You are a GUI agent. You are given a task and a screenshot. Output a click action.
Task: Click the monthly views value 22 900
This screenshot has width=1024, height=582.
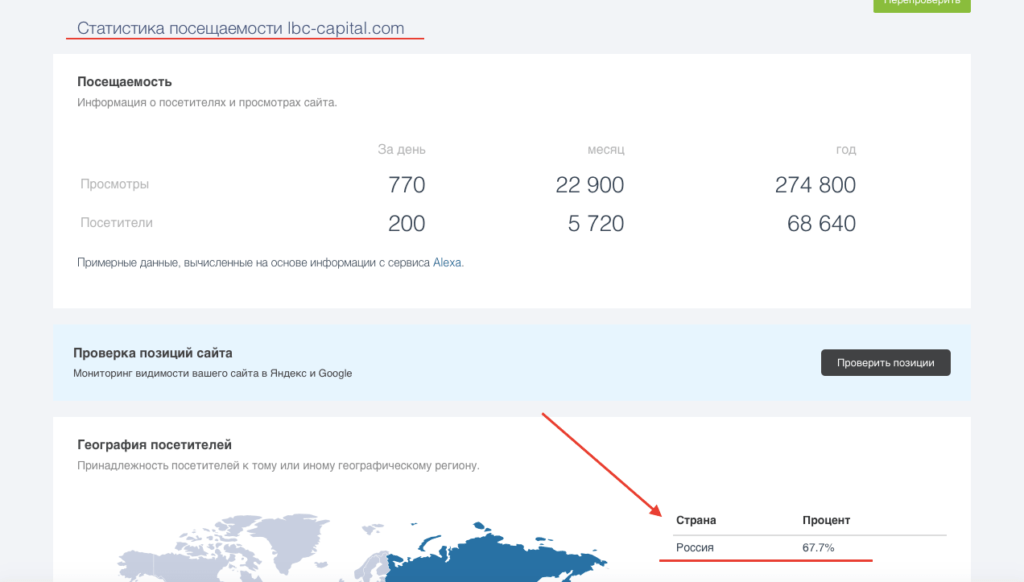pyautogui.click(x=589, y=185)
